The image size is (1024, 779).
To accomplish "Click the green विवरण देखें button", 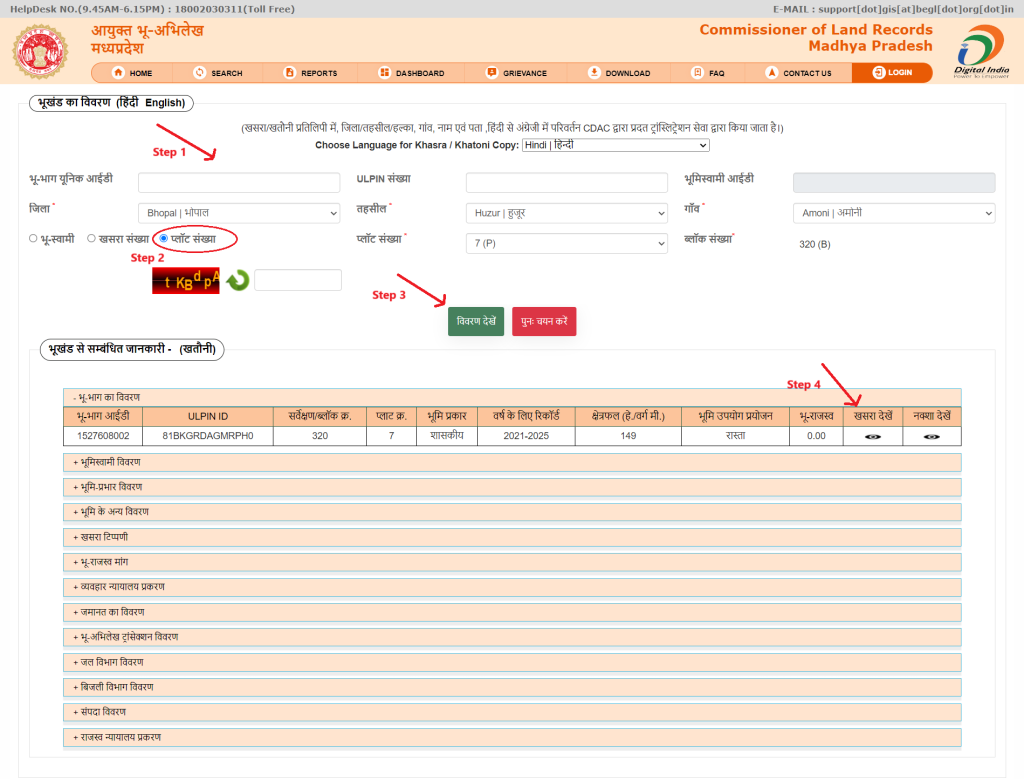I will point(476,321).
